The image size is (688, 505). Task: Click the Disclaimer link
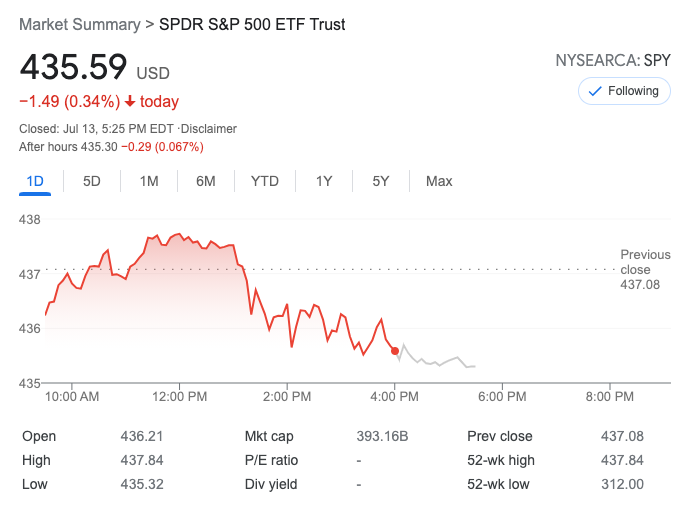(x=209, y=129)
